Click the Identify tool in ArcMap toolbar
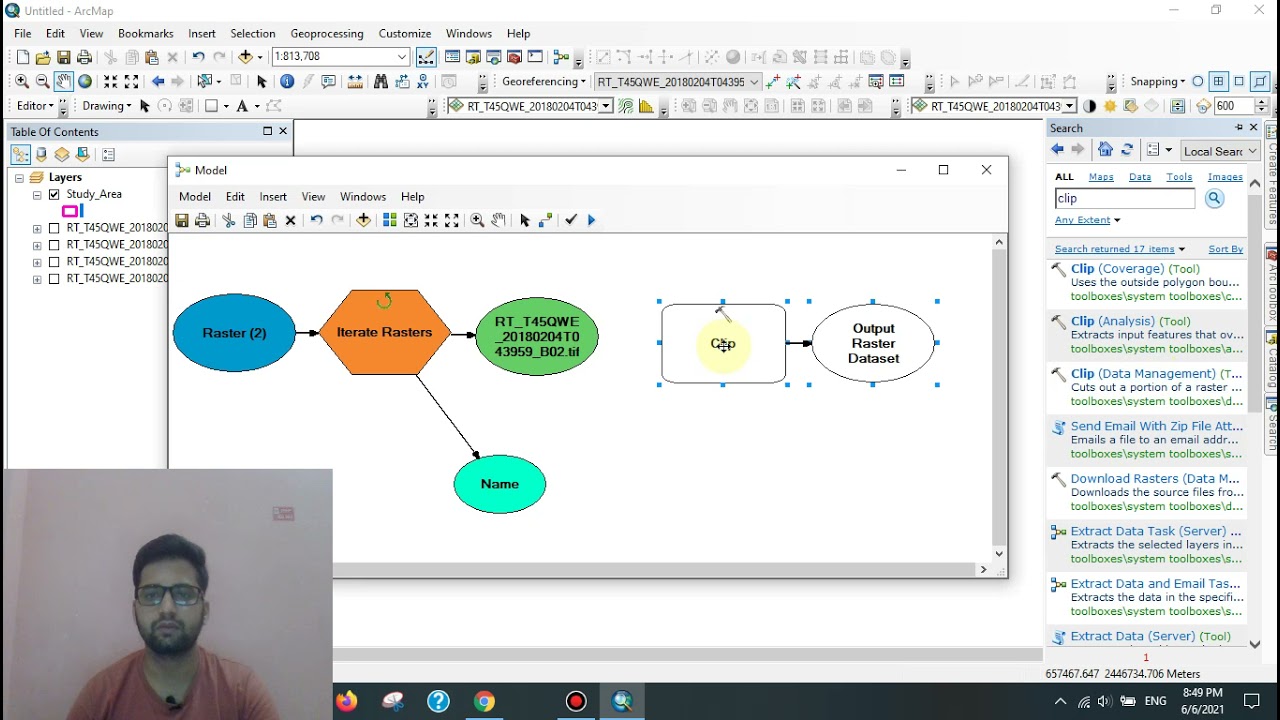 pyautogui.click(x=287, y=81)
